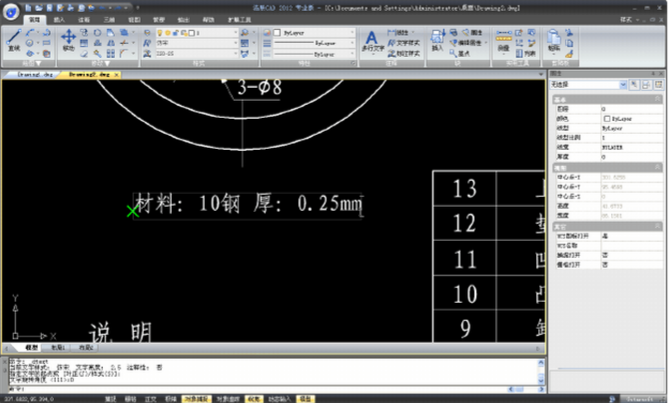Choose the Rotate modify tool
Viewport: 670px width, 403px height.
pyautogui.click(x=97, y=32)
